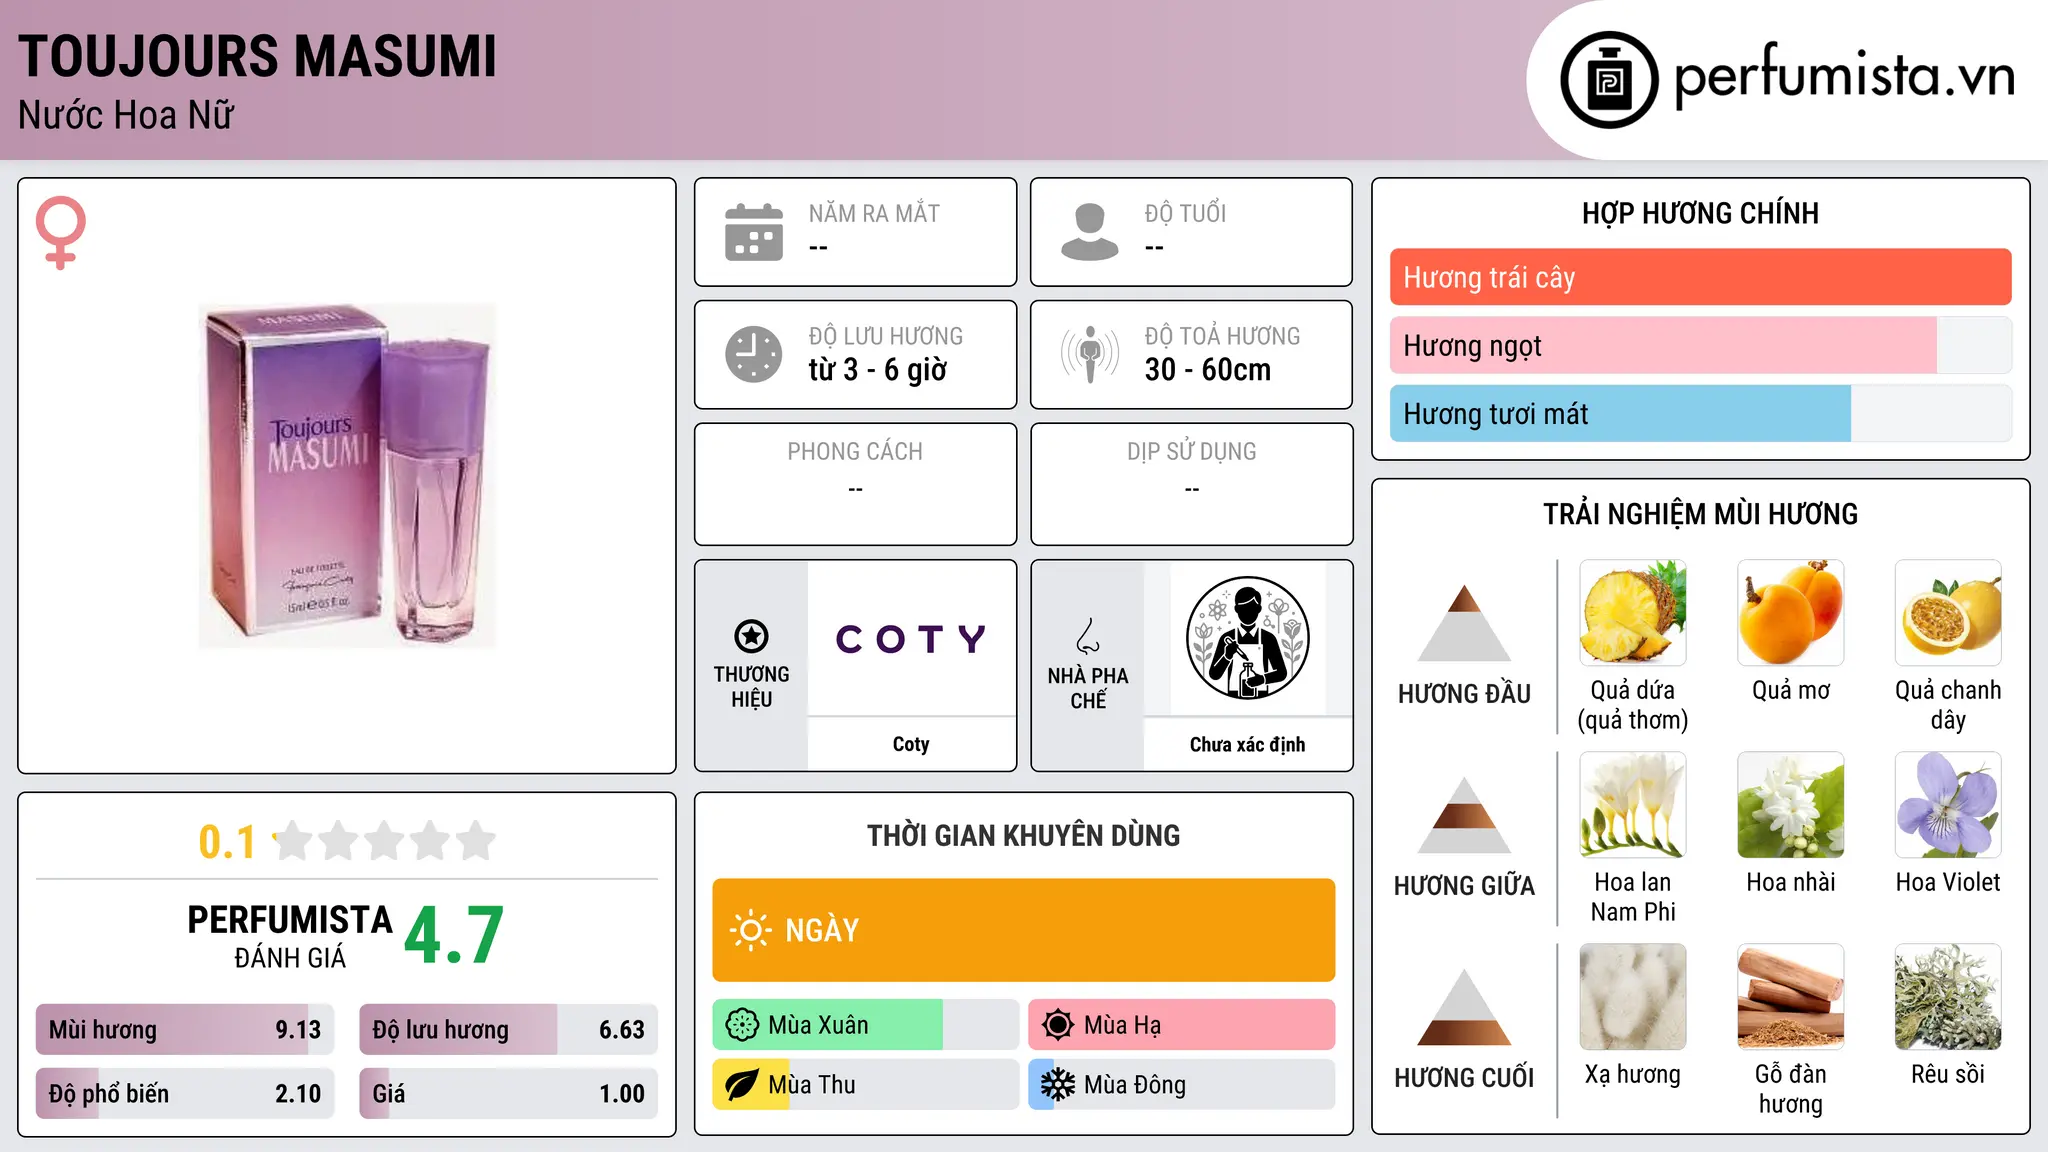
Task: Click the Độ lưu hương 6.63 score bar
Action: click(509, 1029)
